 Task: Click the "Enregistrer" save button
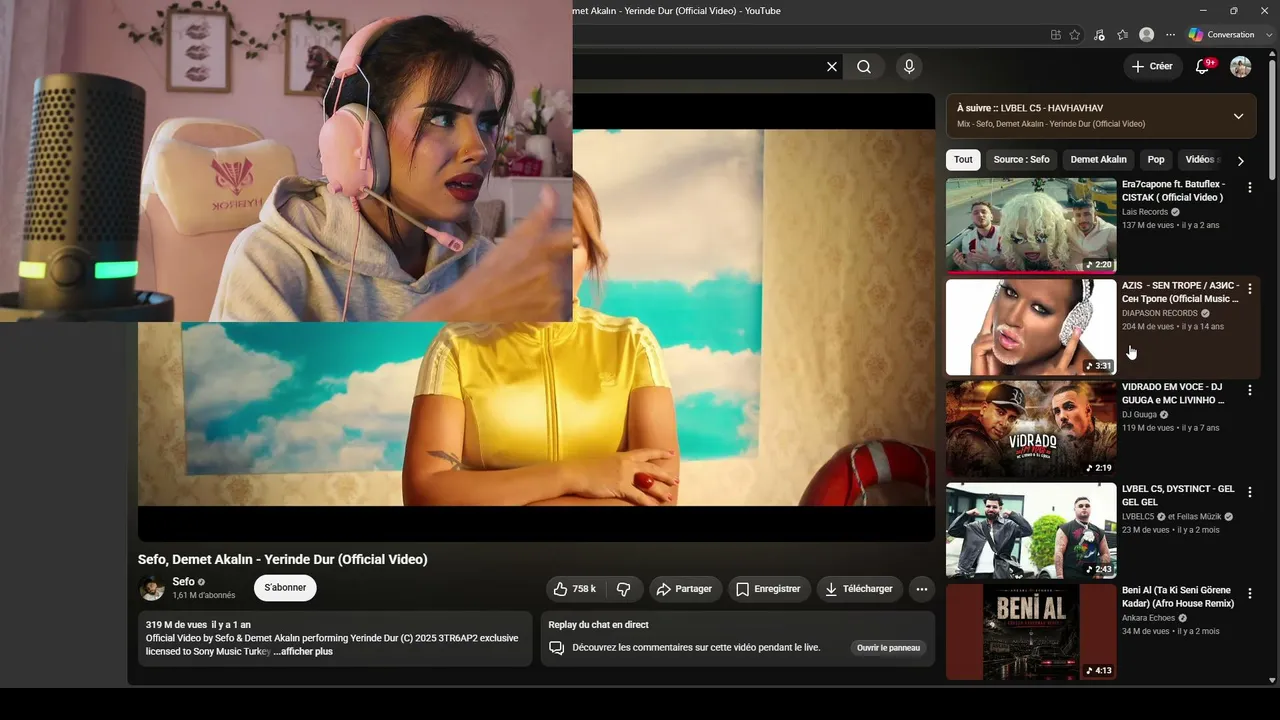768,589
